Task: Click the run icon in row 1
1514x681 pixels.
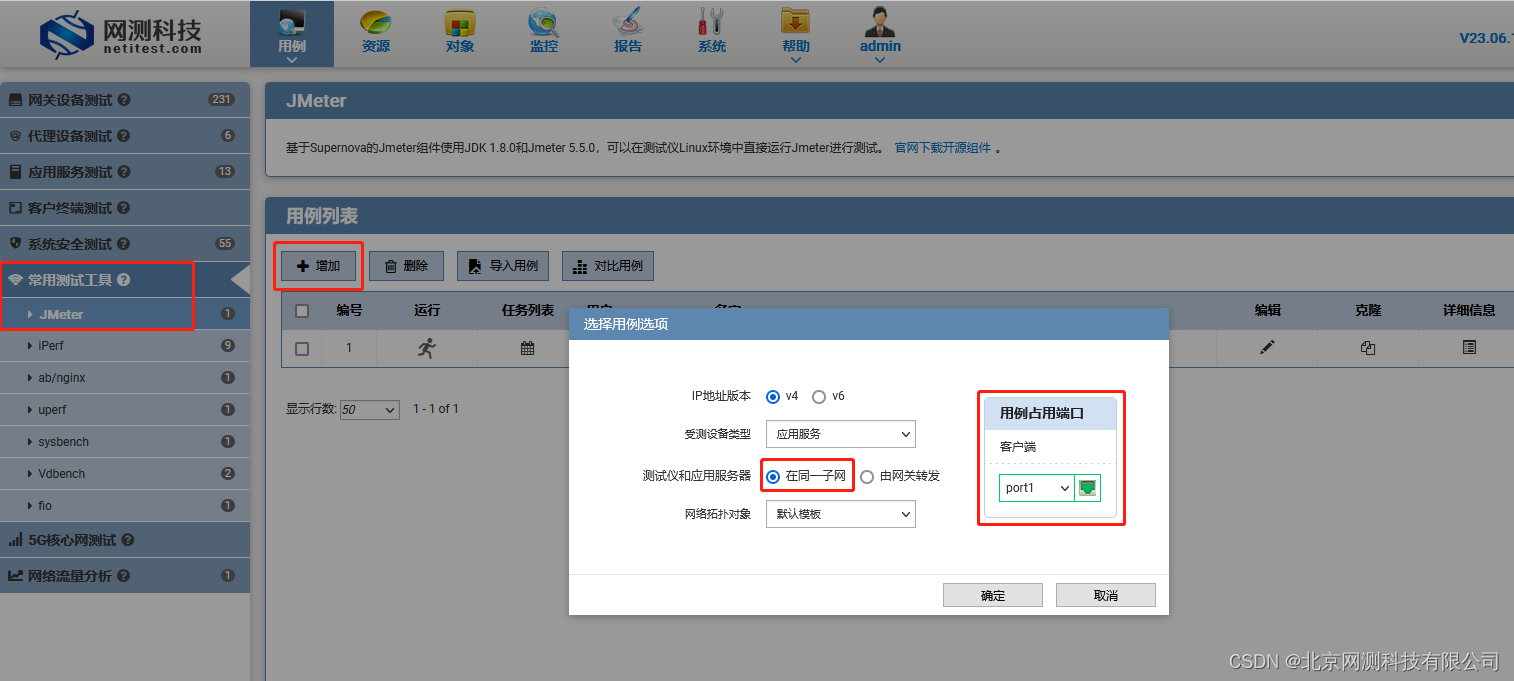Action: [x=427, y=348]
